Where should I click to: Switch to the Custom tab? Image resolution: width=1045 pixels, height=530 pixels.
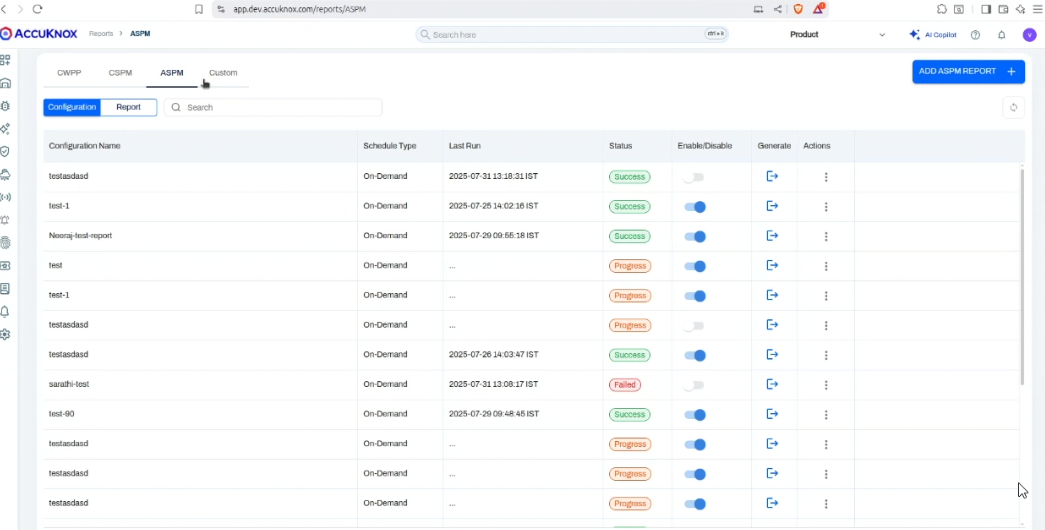tap(223, 73)
